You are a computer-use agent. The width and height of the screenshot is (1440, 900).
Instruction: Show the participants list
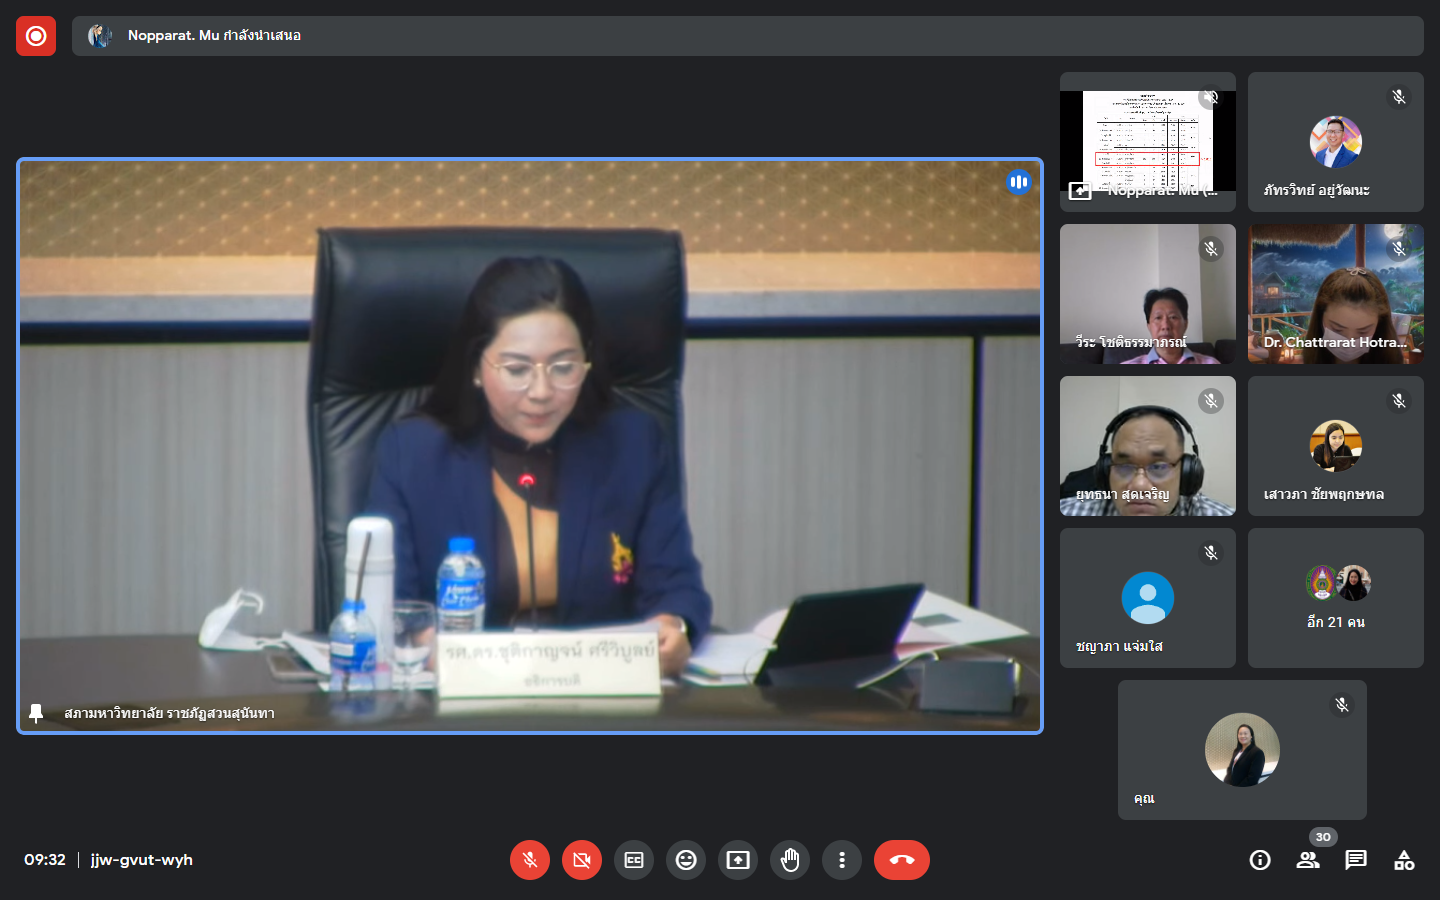coord(1308,860)
